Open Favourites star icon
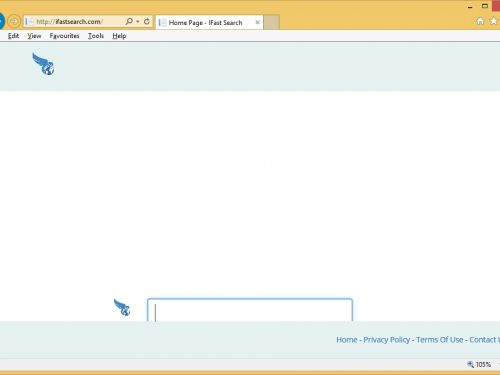500x375 pixels. point(493,21)
